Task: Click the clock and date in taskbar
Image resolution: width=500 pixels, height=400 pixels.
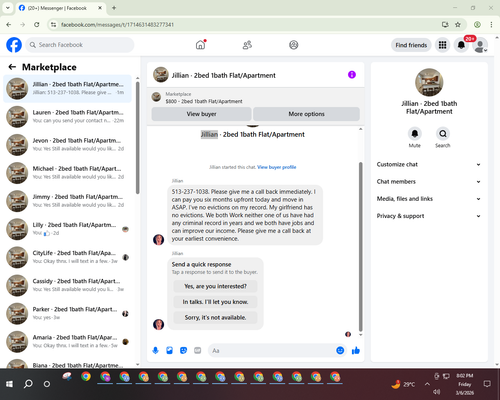Action: click(x=465, y=384)
